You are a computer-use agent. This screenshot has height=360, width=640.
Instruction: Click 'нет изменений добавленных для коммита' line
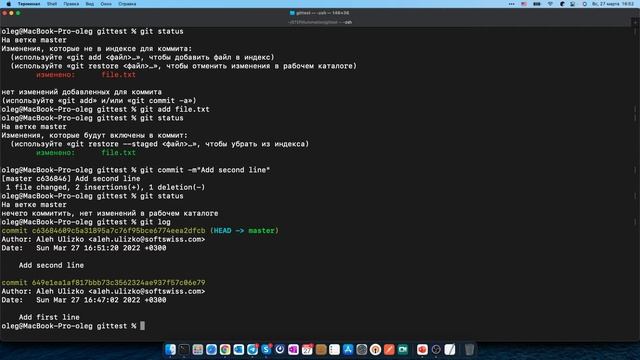(82, 92)
